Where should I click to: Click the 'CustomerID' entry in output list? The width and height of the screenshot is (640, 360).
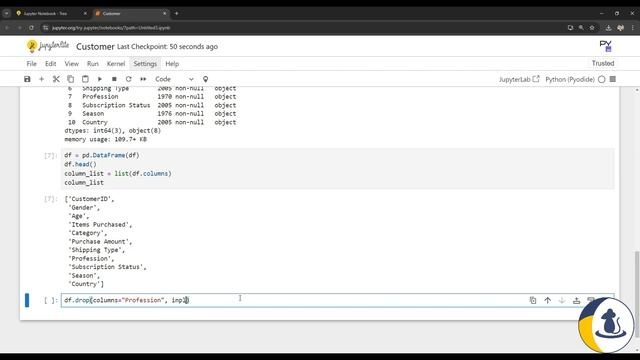pos(91,199)
